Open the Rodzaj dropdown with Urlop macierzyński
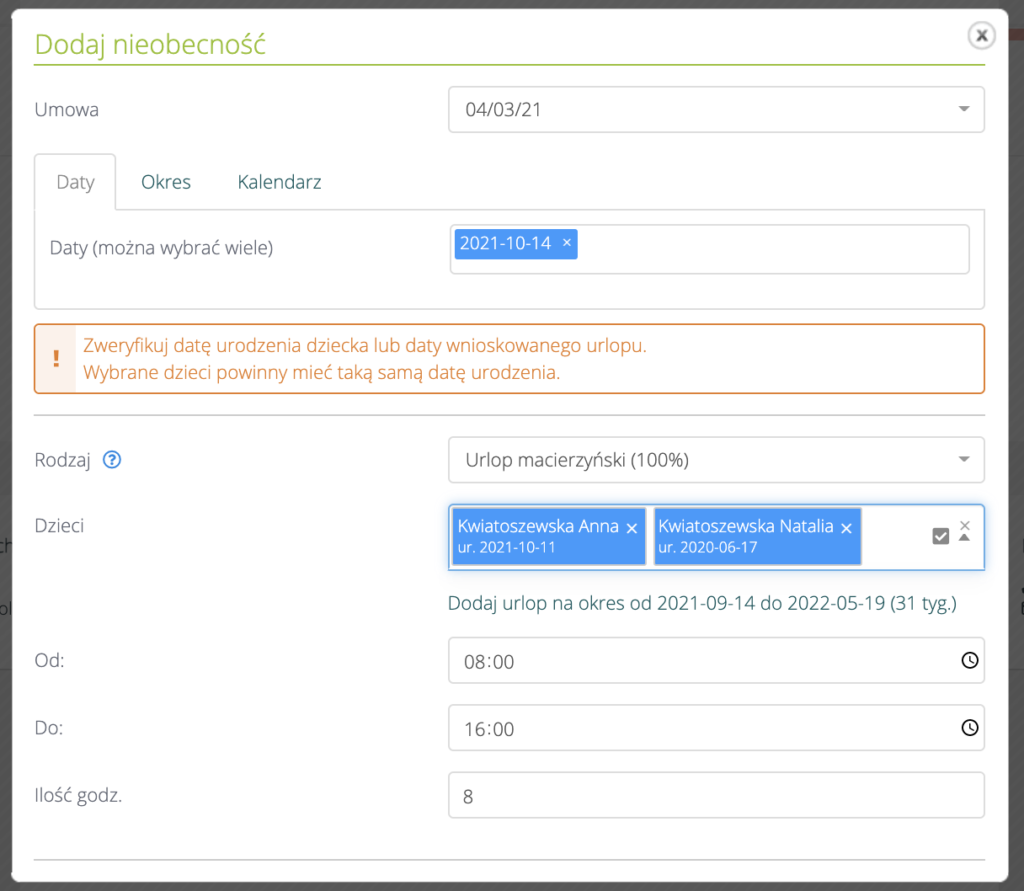Image resolution: width=1024 pixels, height=891 pixels. (x=963, y=460)
